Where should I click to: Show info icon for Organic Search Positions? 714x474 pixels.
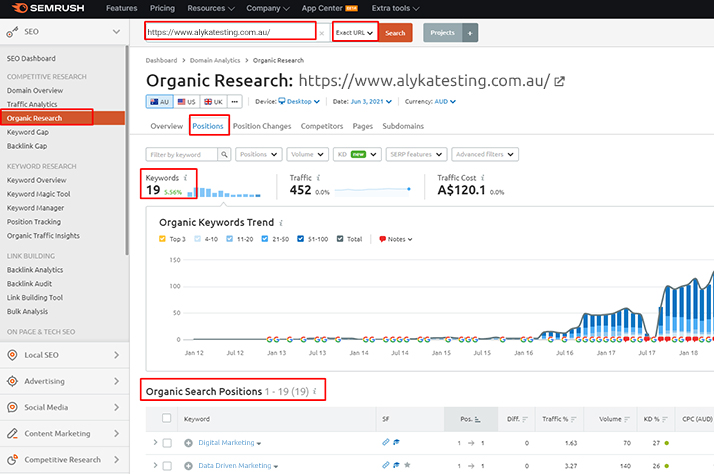(314, 391)
